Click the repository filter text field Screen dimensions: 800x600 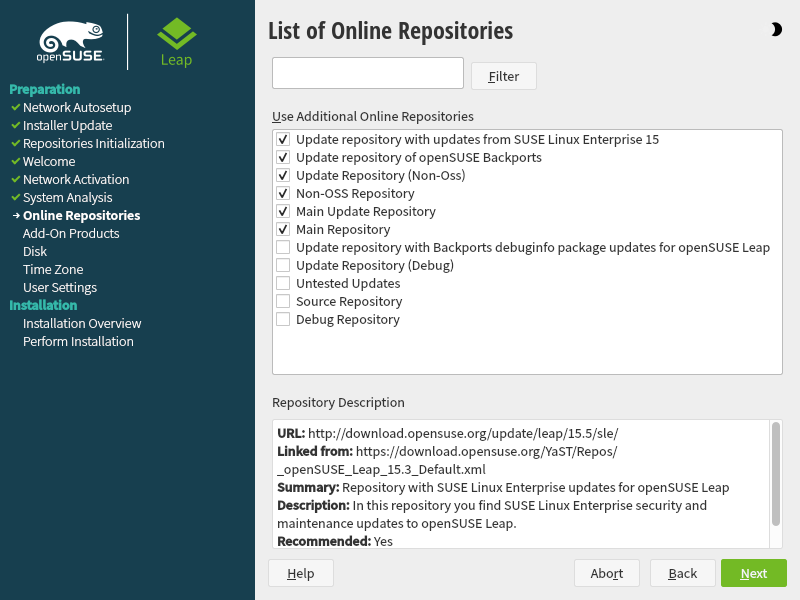367,73
